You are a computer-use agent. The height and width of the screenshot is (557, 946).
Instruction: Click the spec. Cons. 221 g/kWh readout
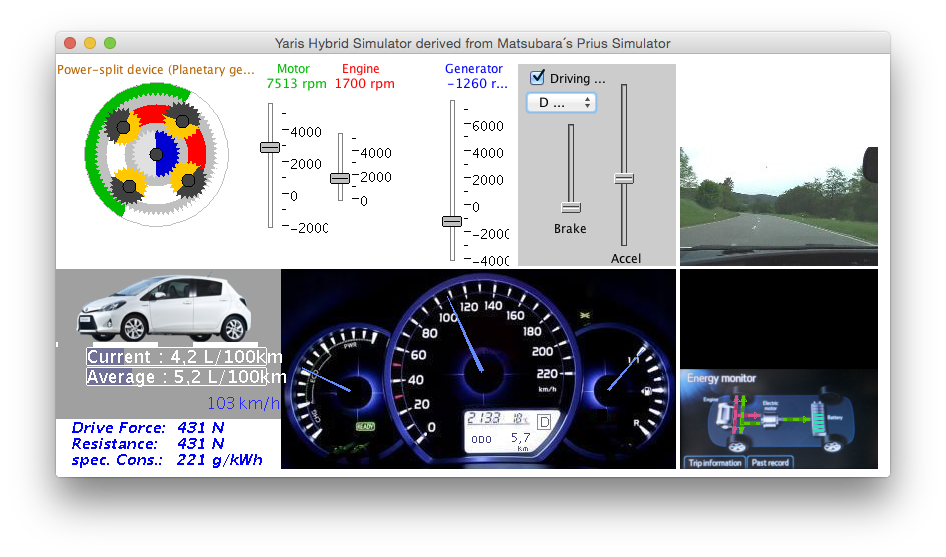(167, 460)
